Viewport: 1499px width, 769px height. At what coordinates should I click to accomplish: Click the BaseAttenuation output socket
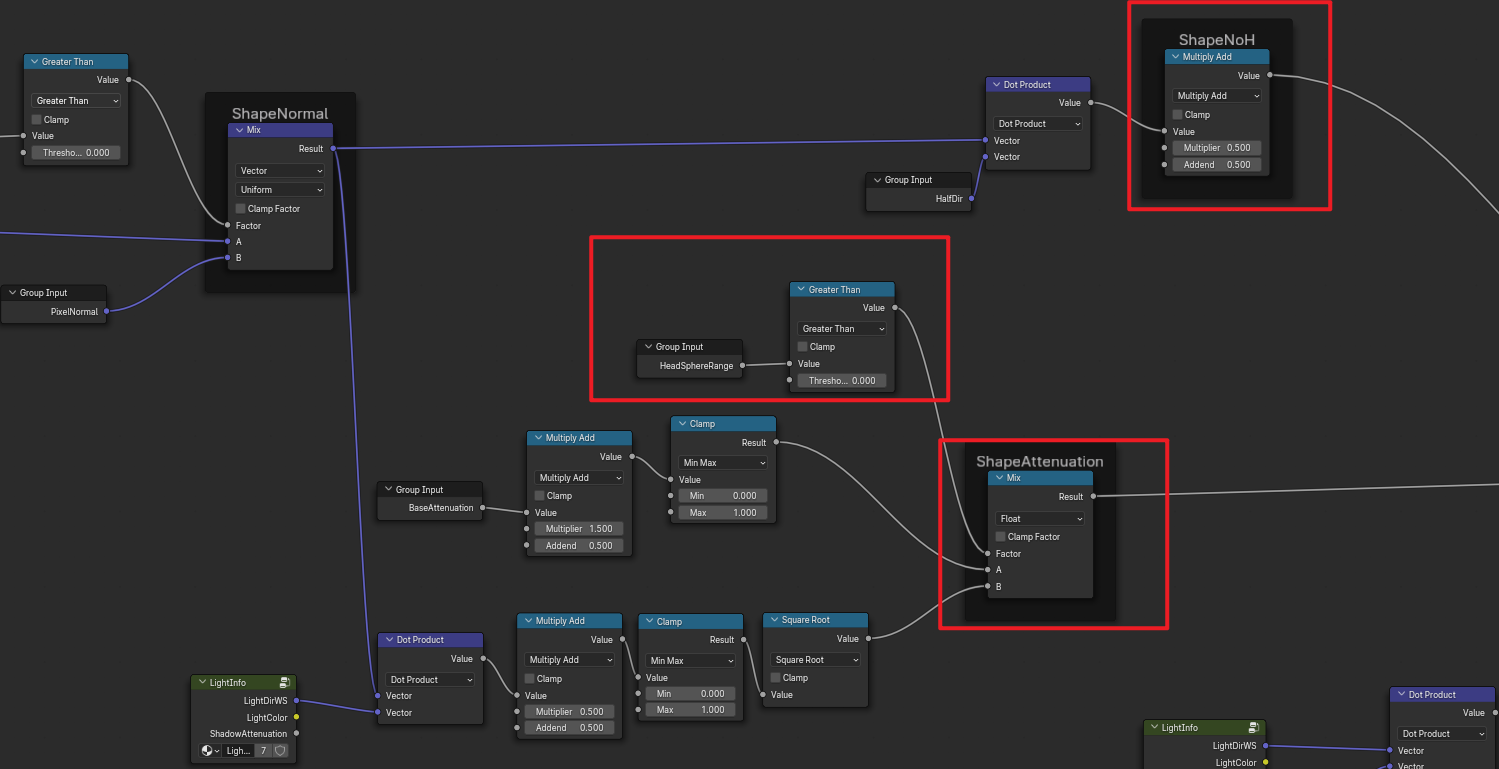[x=482, y=508]
